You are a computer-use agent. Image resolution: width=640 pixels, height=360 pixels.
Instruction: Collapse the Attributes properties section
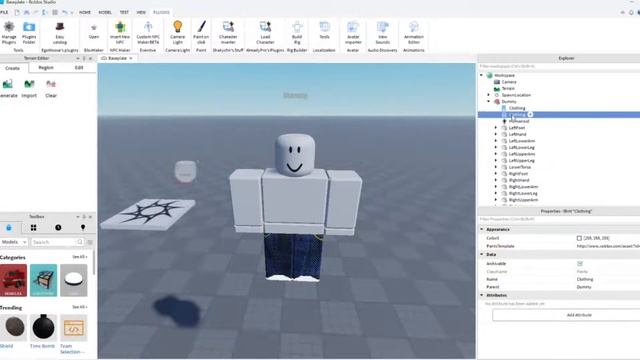tap(482, 295)
